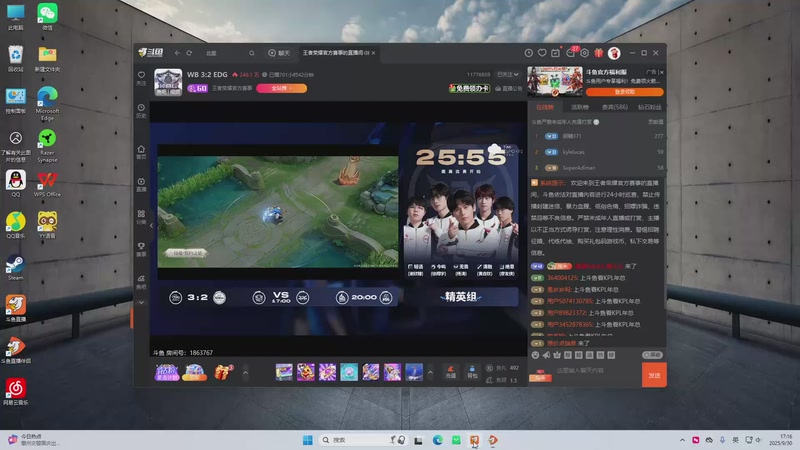Image resolution: width=800 pixels, height=450 pixels.
Task: Open the daily task calendar icon
Action: tap(556, 53)
